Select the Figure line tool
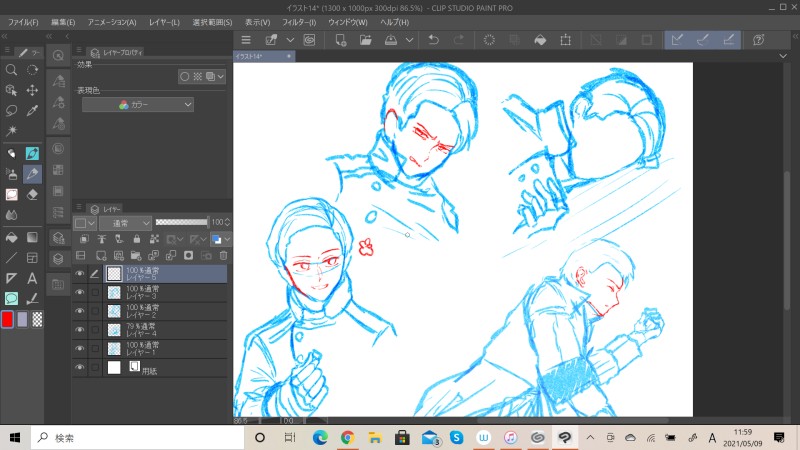This screenshot has height=450, width=800. 11,258
